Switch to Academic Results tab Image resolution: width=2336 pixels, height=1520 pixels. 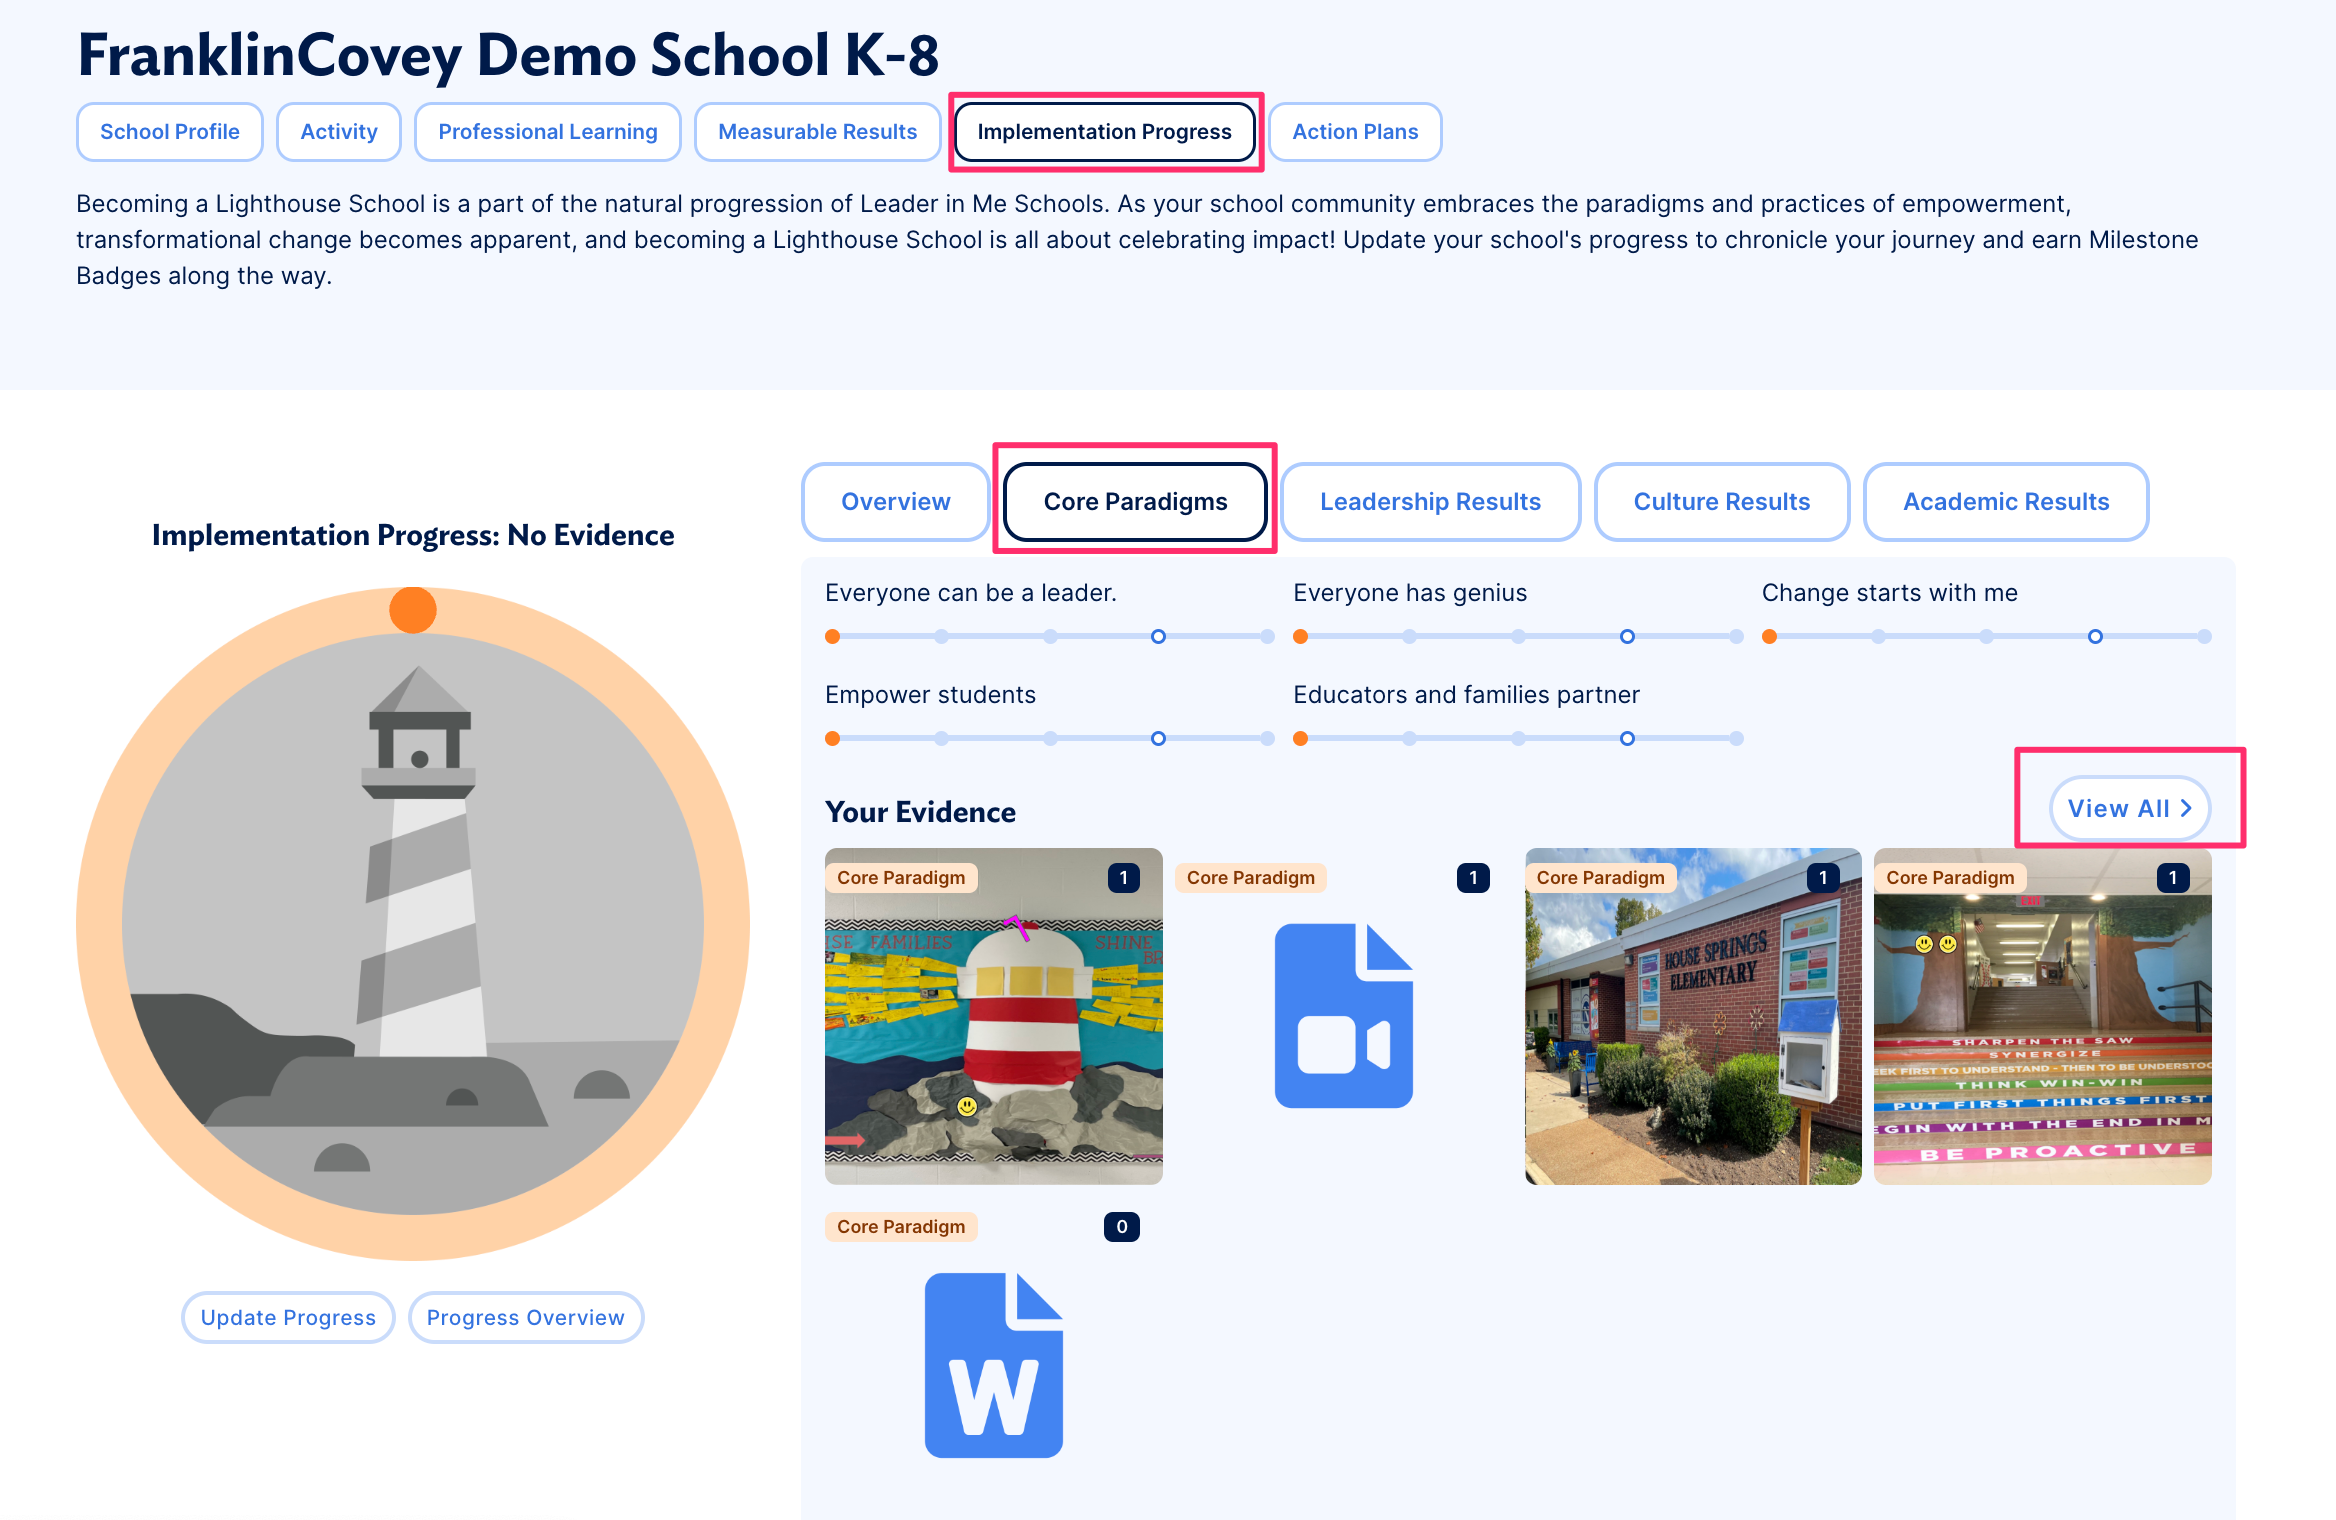(x=2005, y=502)
